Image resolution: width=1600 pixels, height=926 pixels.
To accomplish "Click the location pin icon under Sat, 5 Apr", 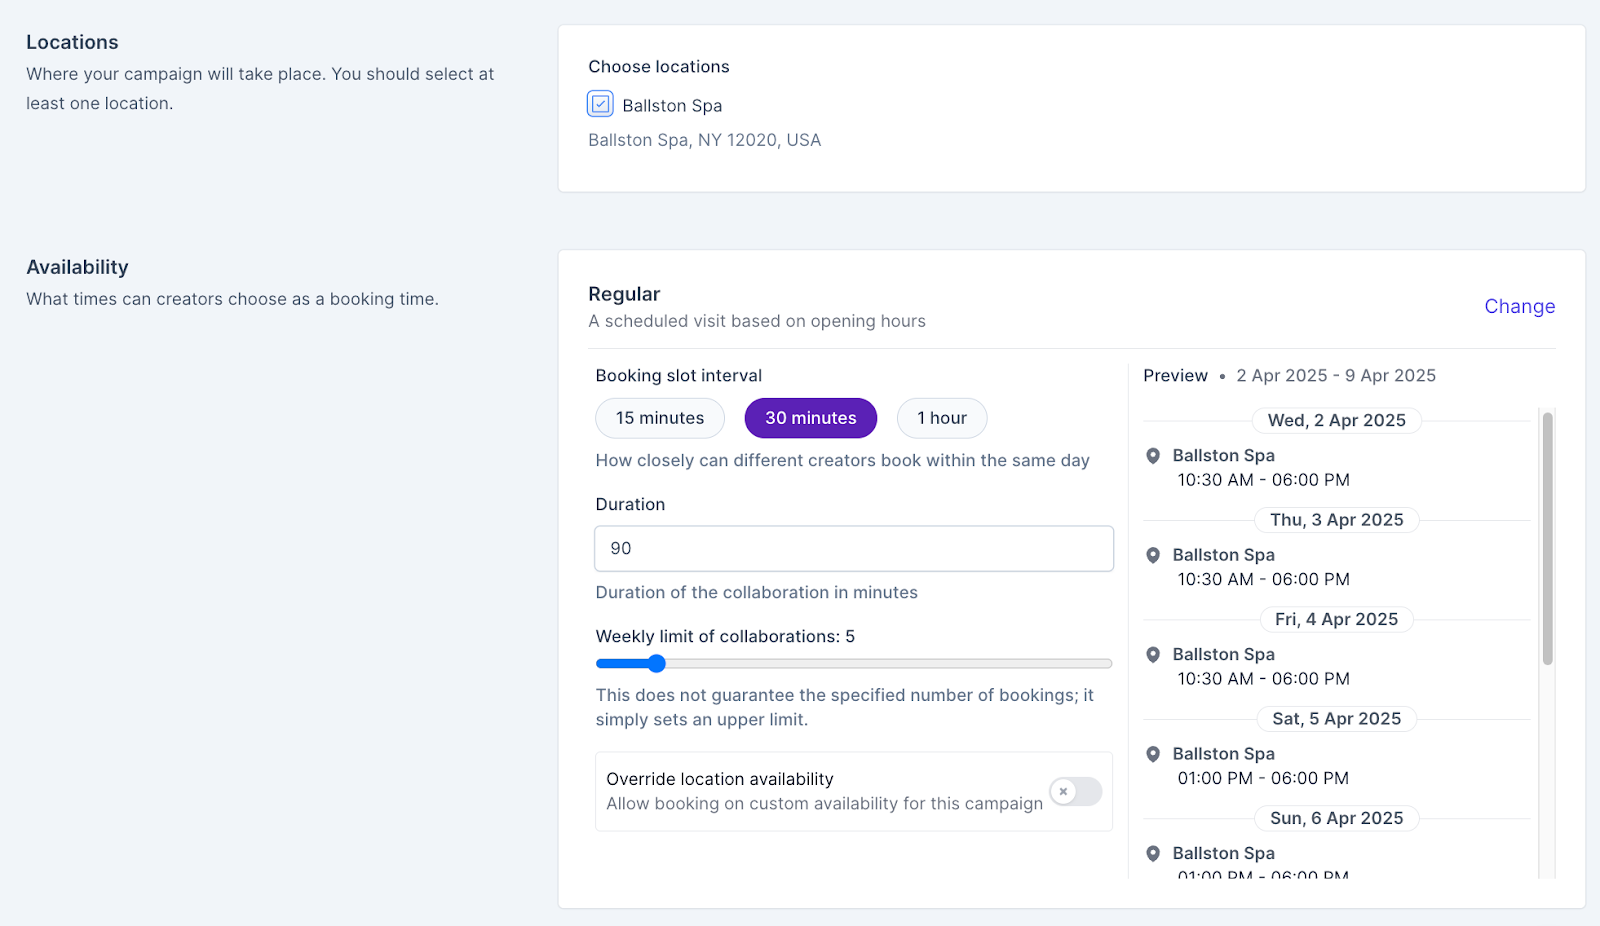I will point(1153,754).
